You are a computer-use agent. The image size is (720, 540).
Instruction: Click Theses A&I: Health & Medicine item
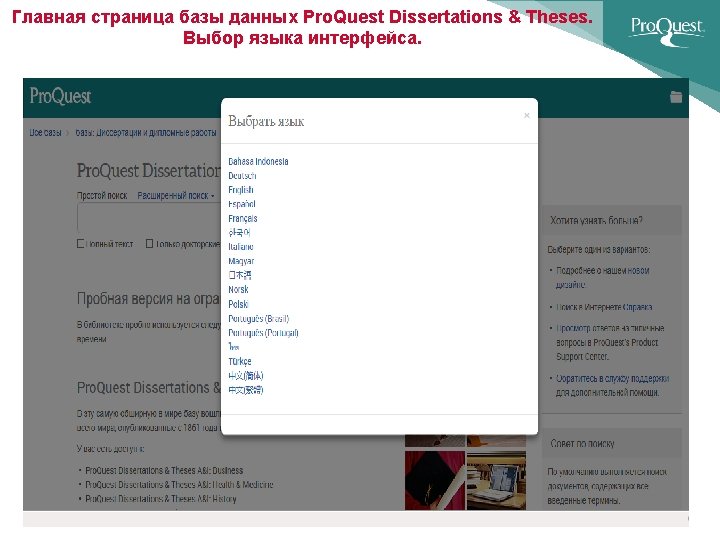pos(179,484)
